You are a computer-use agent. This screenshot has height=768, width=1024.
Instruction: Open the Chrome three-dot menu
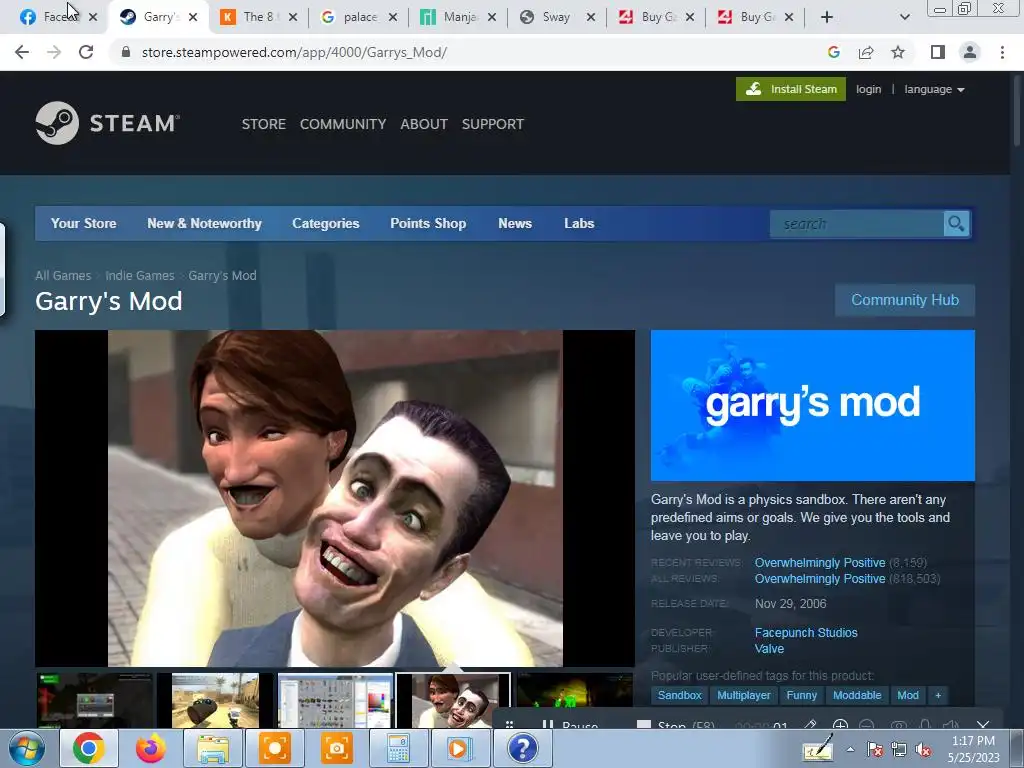pyautogui.click(x=1002, y=52)
